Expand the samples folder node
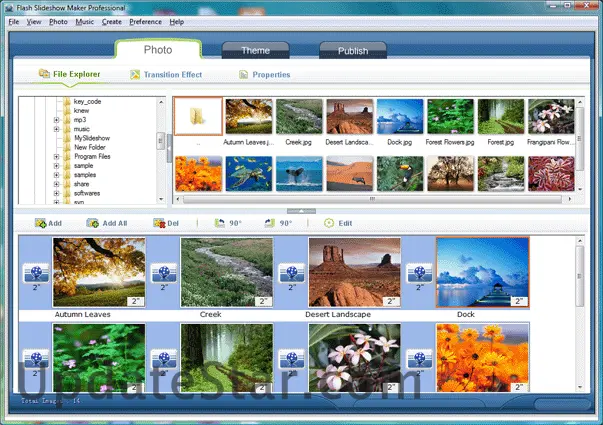 tap(57, 175)
